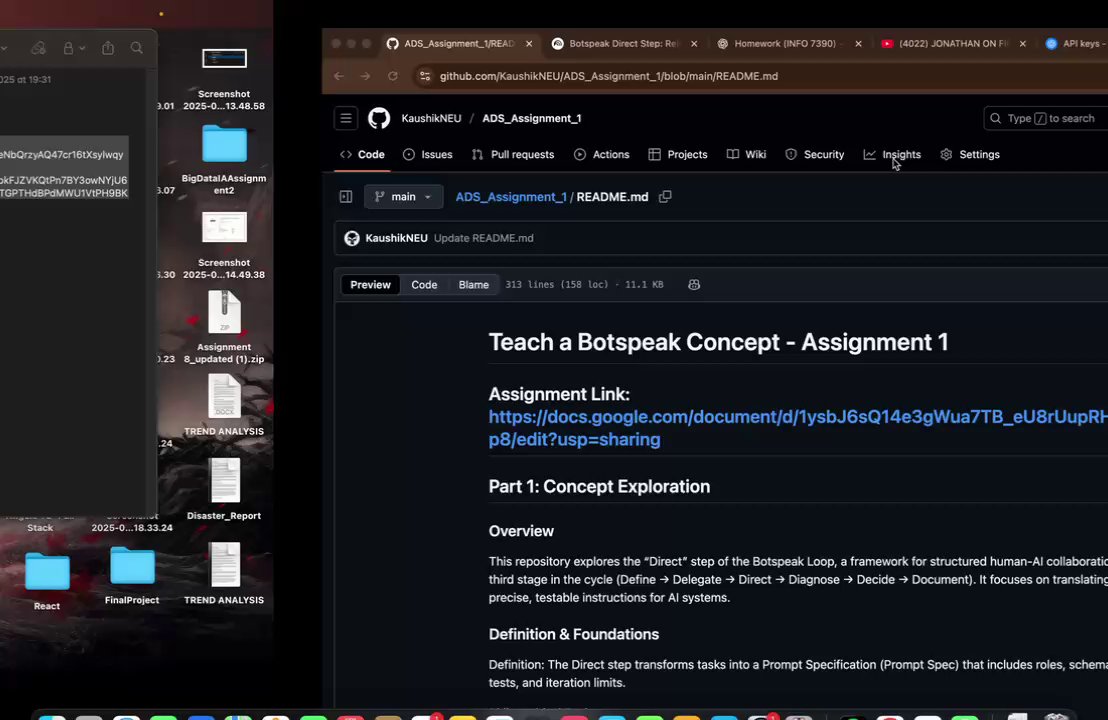Open the Pull requests tab
The width and height of the screenshot is (1108, 720).
513,154
